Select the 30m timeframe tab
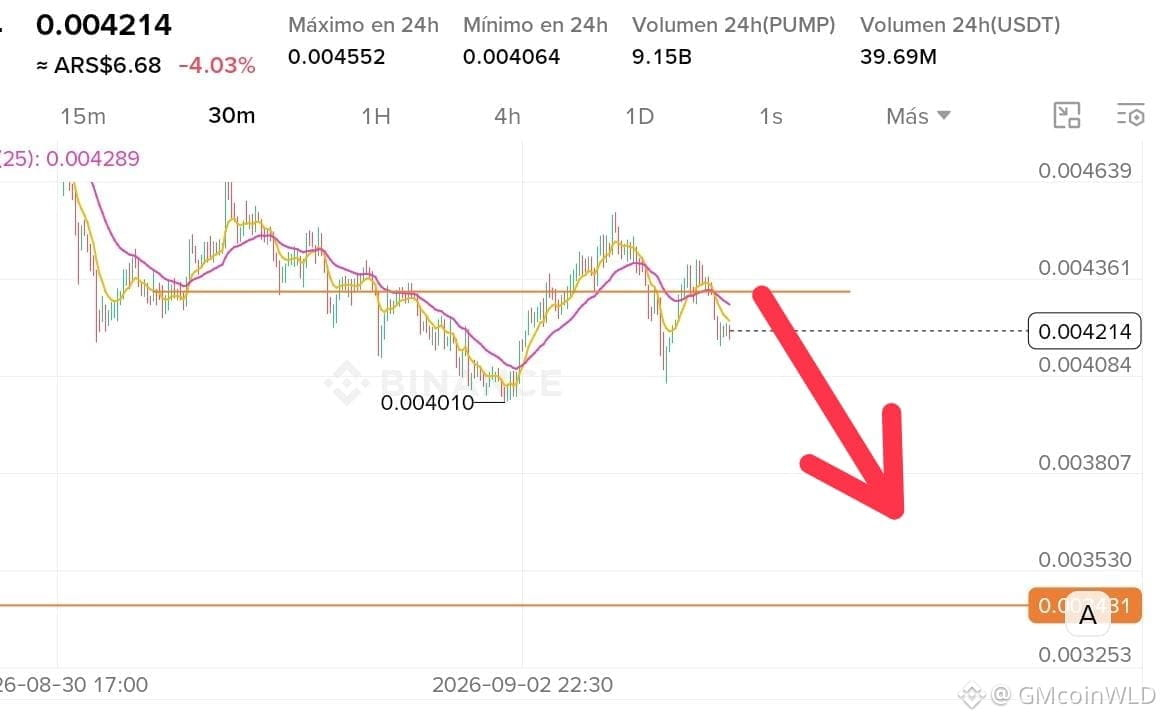 (232, 116)
